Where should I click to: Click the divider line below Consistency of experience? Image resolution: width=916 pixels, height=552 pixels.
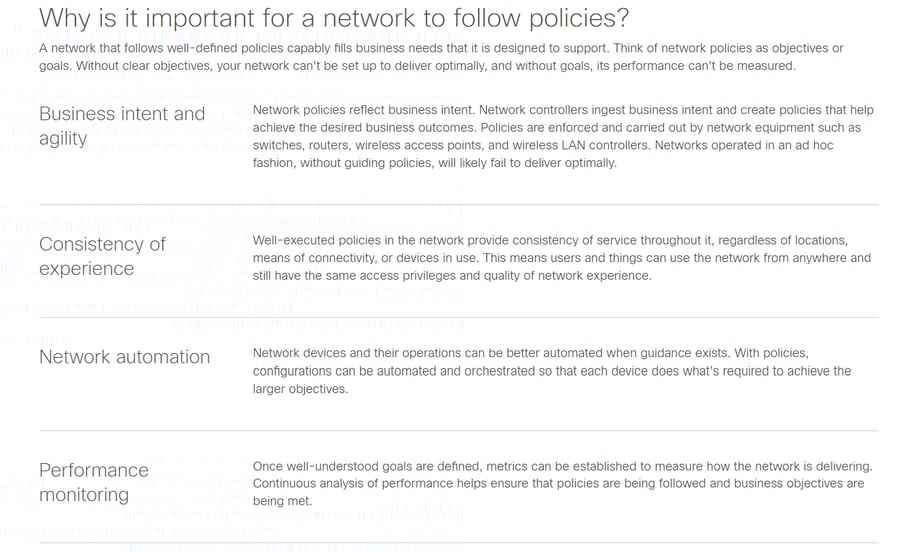(x=458, y=318)
